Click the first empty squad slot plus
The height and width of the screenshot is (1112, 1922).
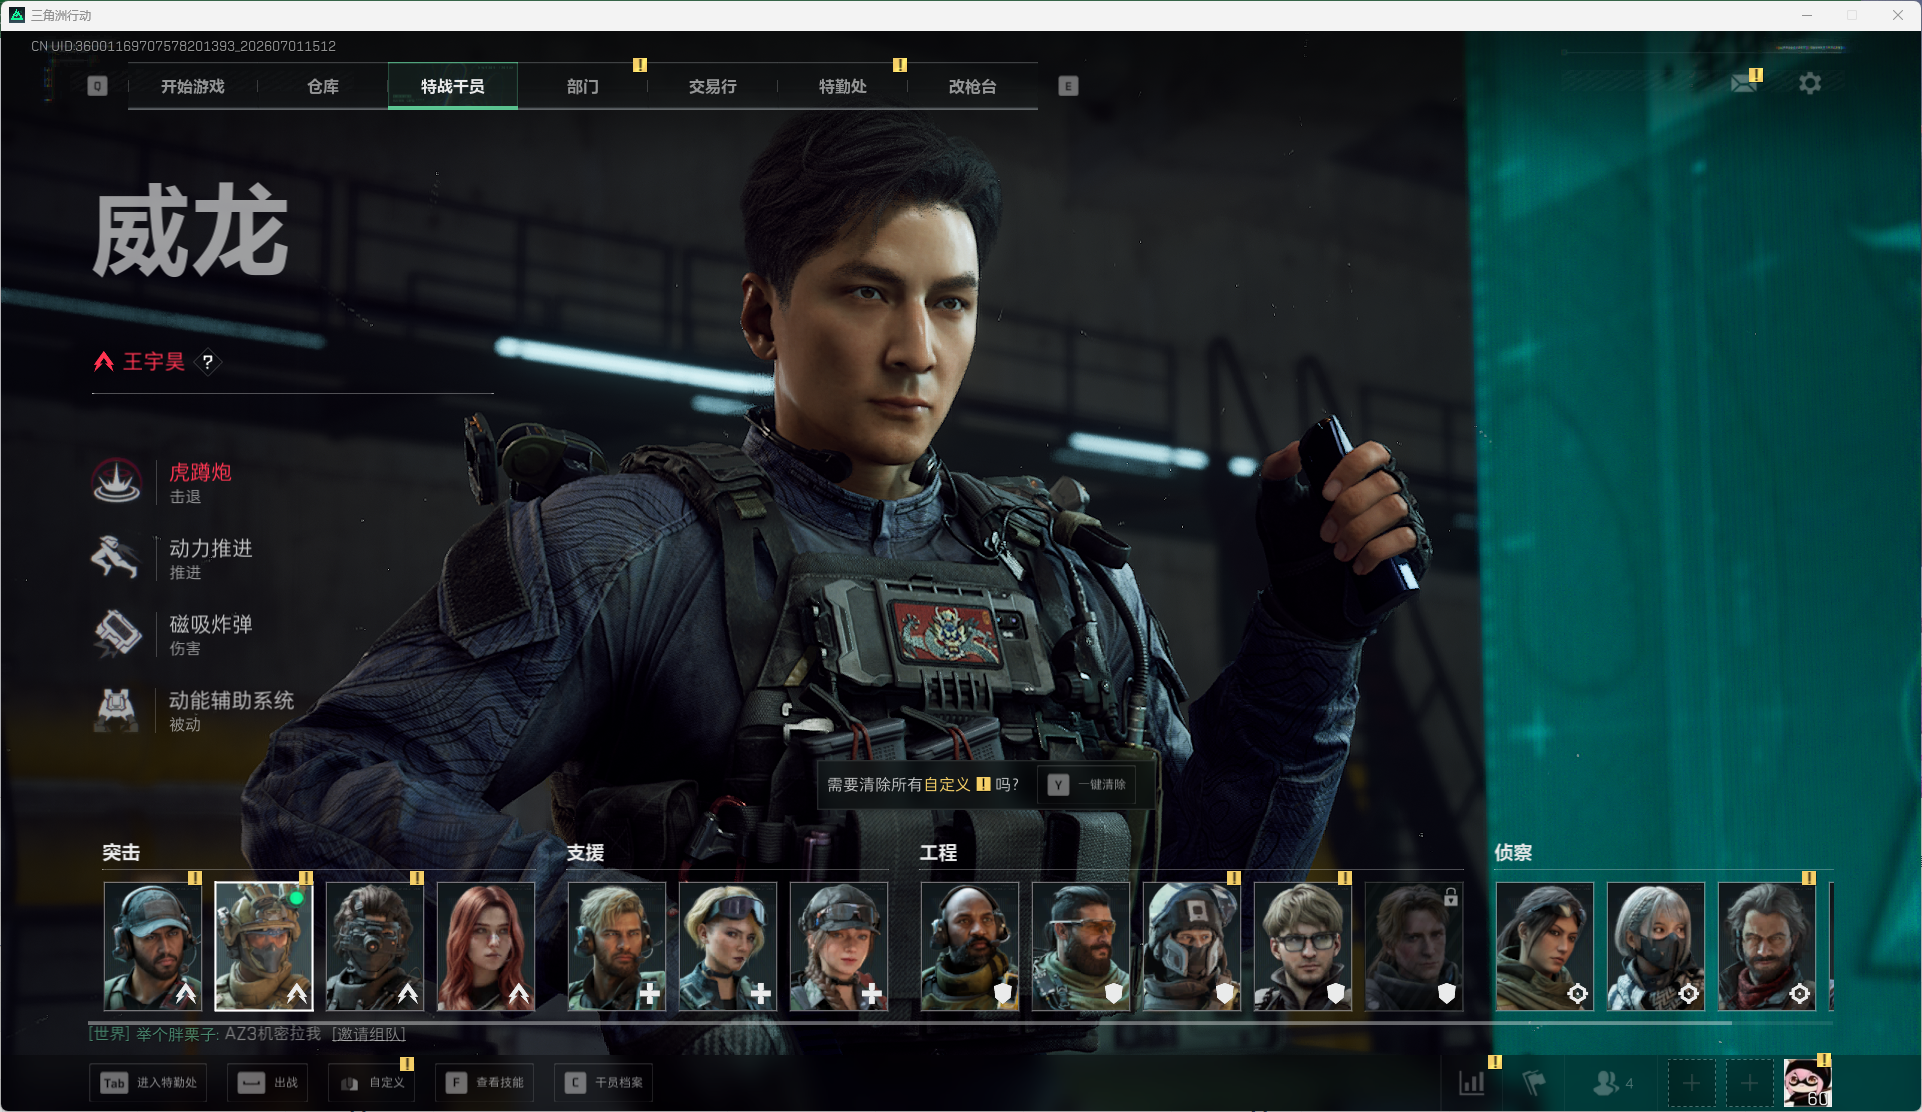coord(1691,1083)
